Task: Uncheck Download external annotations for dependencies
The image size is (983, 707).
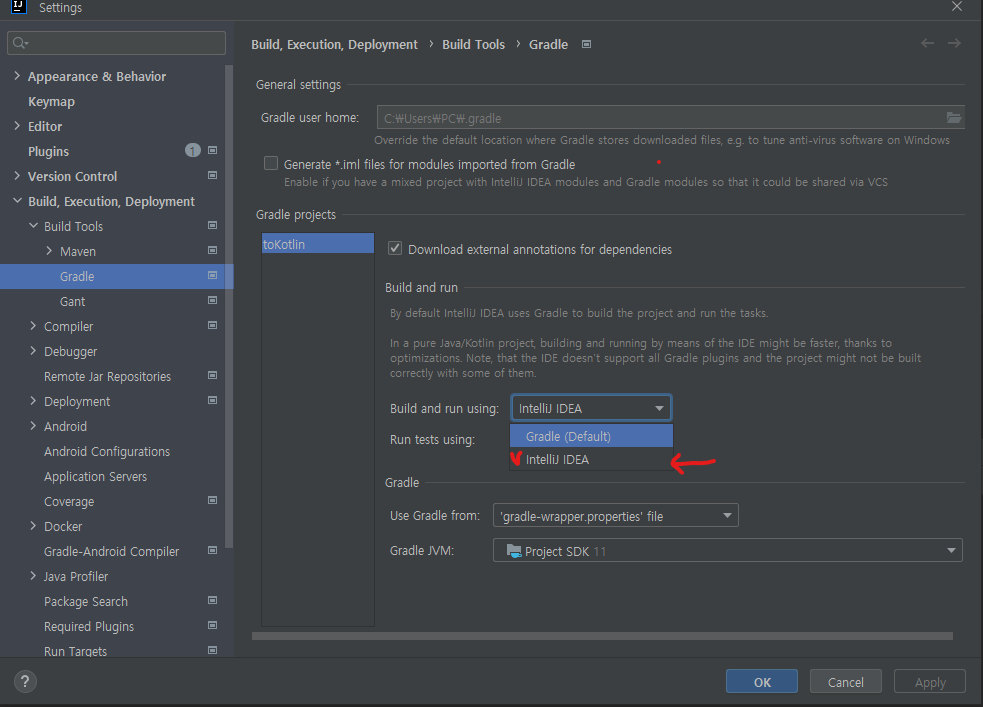Action: (x=395, y=248)
